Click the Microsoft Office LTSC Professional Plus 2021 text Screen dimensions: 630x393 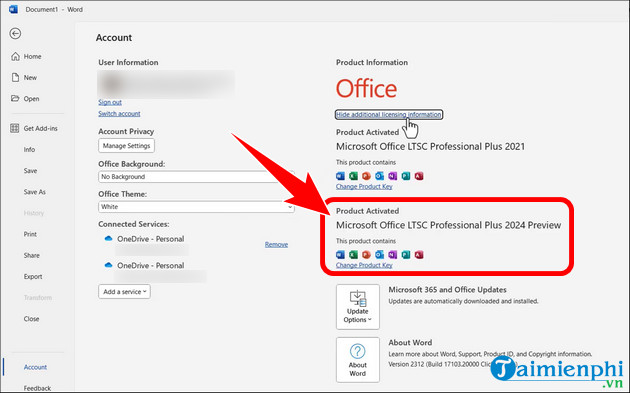pyautogui.click(x=430, y=147)
